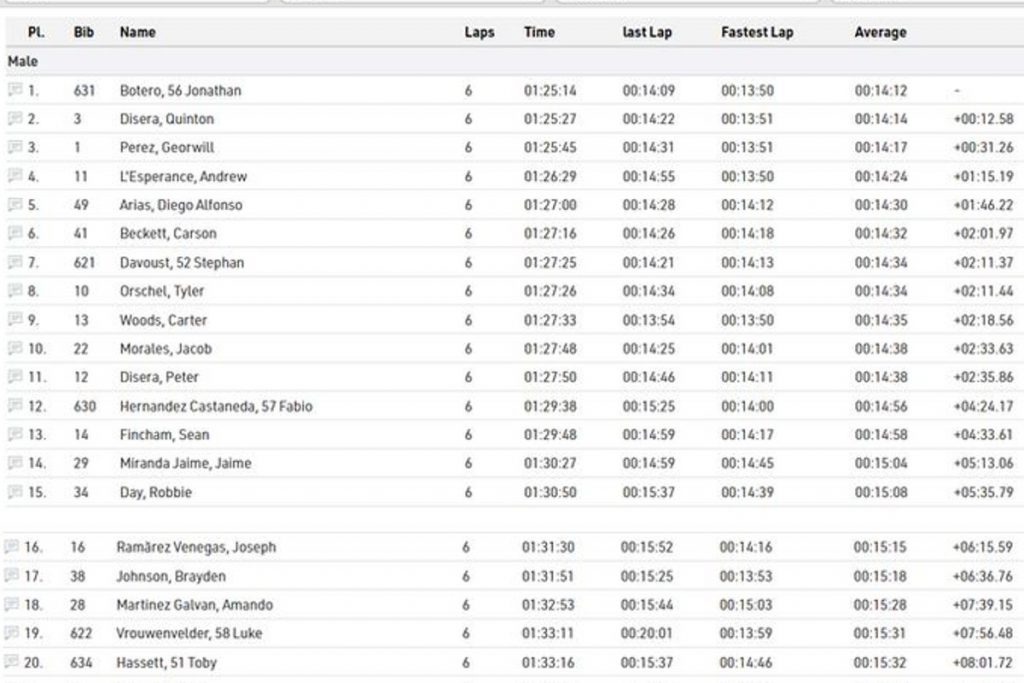Select the row icon for Tyler Orschel
1024x683 pixels.
15,291
